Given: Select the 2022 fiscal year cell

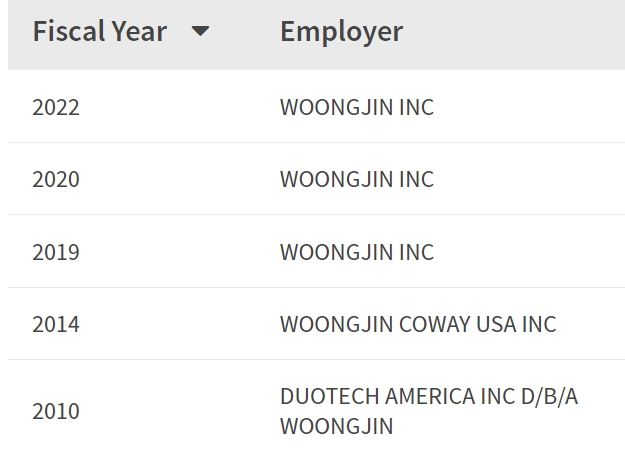Looking at the screenshot, I should click(x=56, y=107).
